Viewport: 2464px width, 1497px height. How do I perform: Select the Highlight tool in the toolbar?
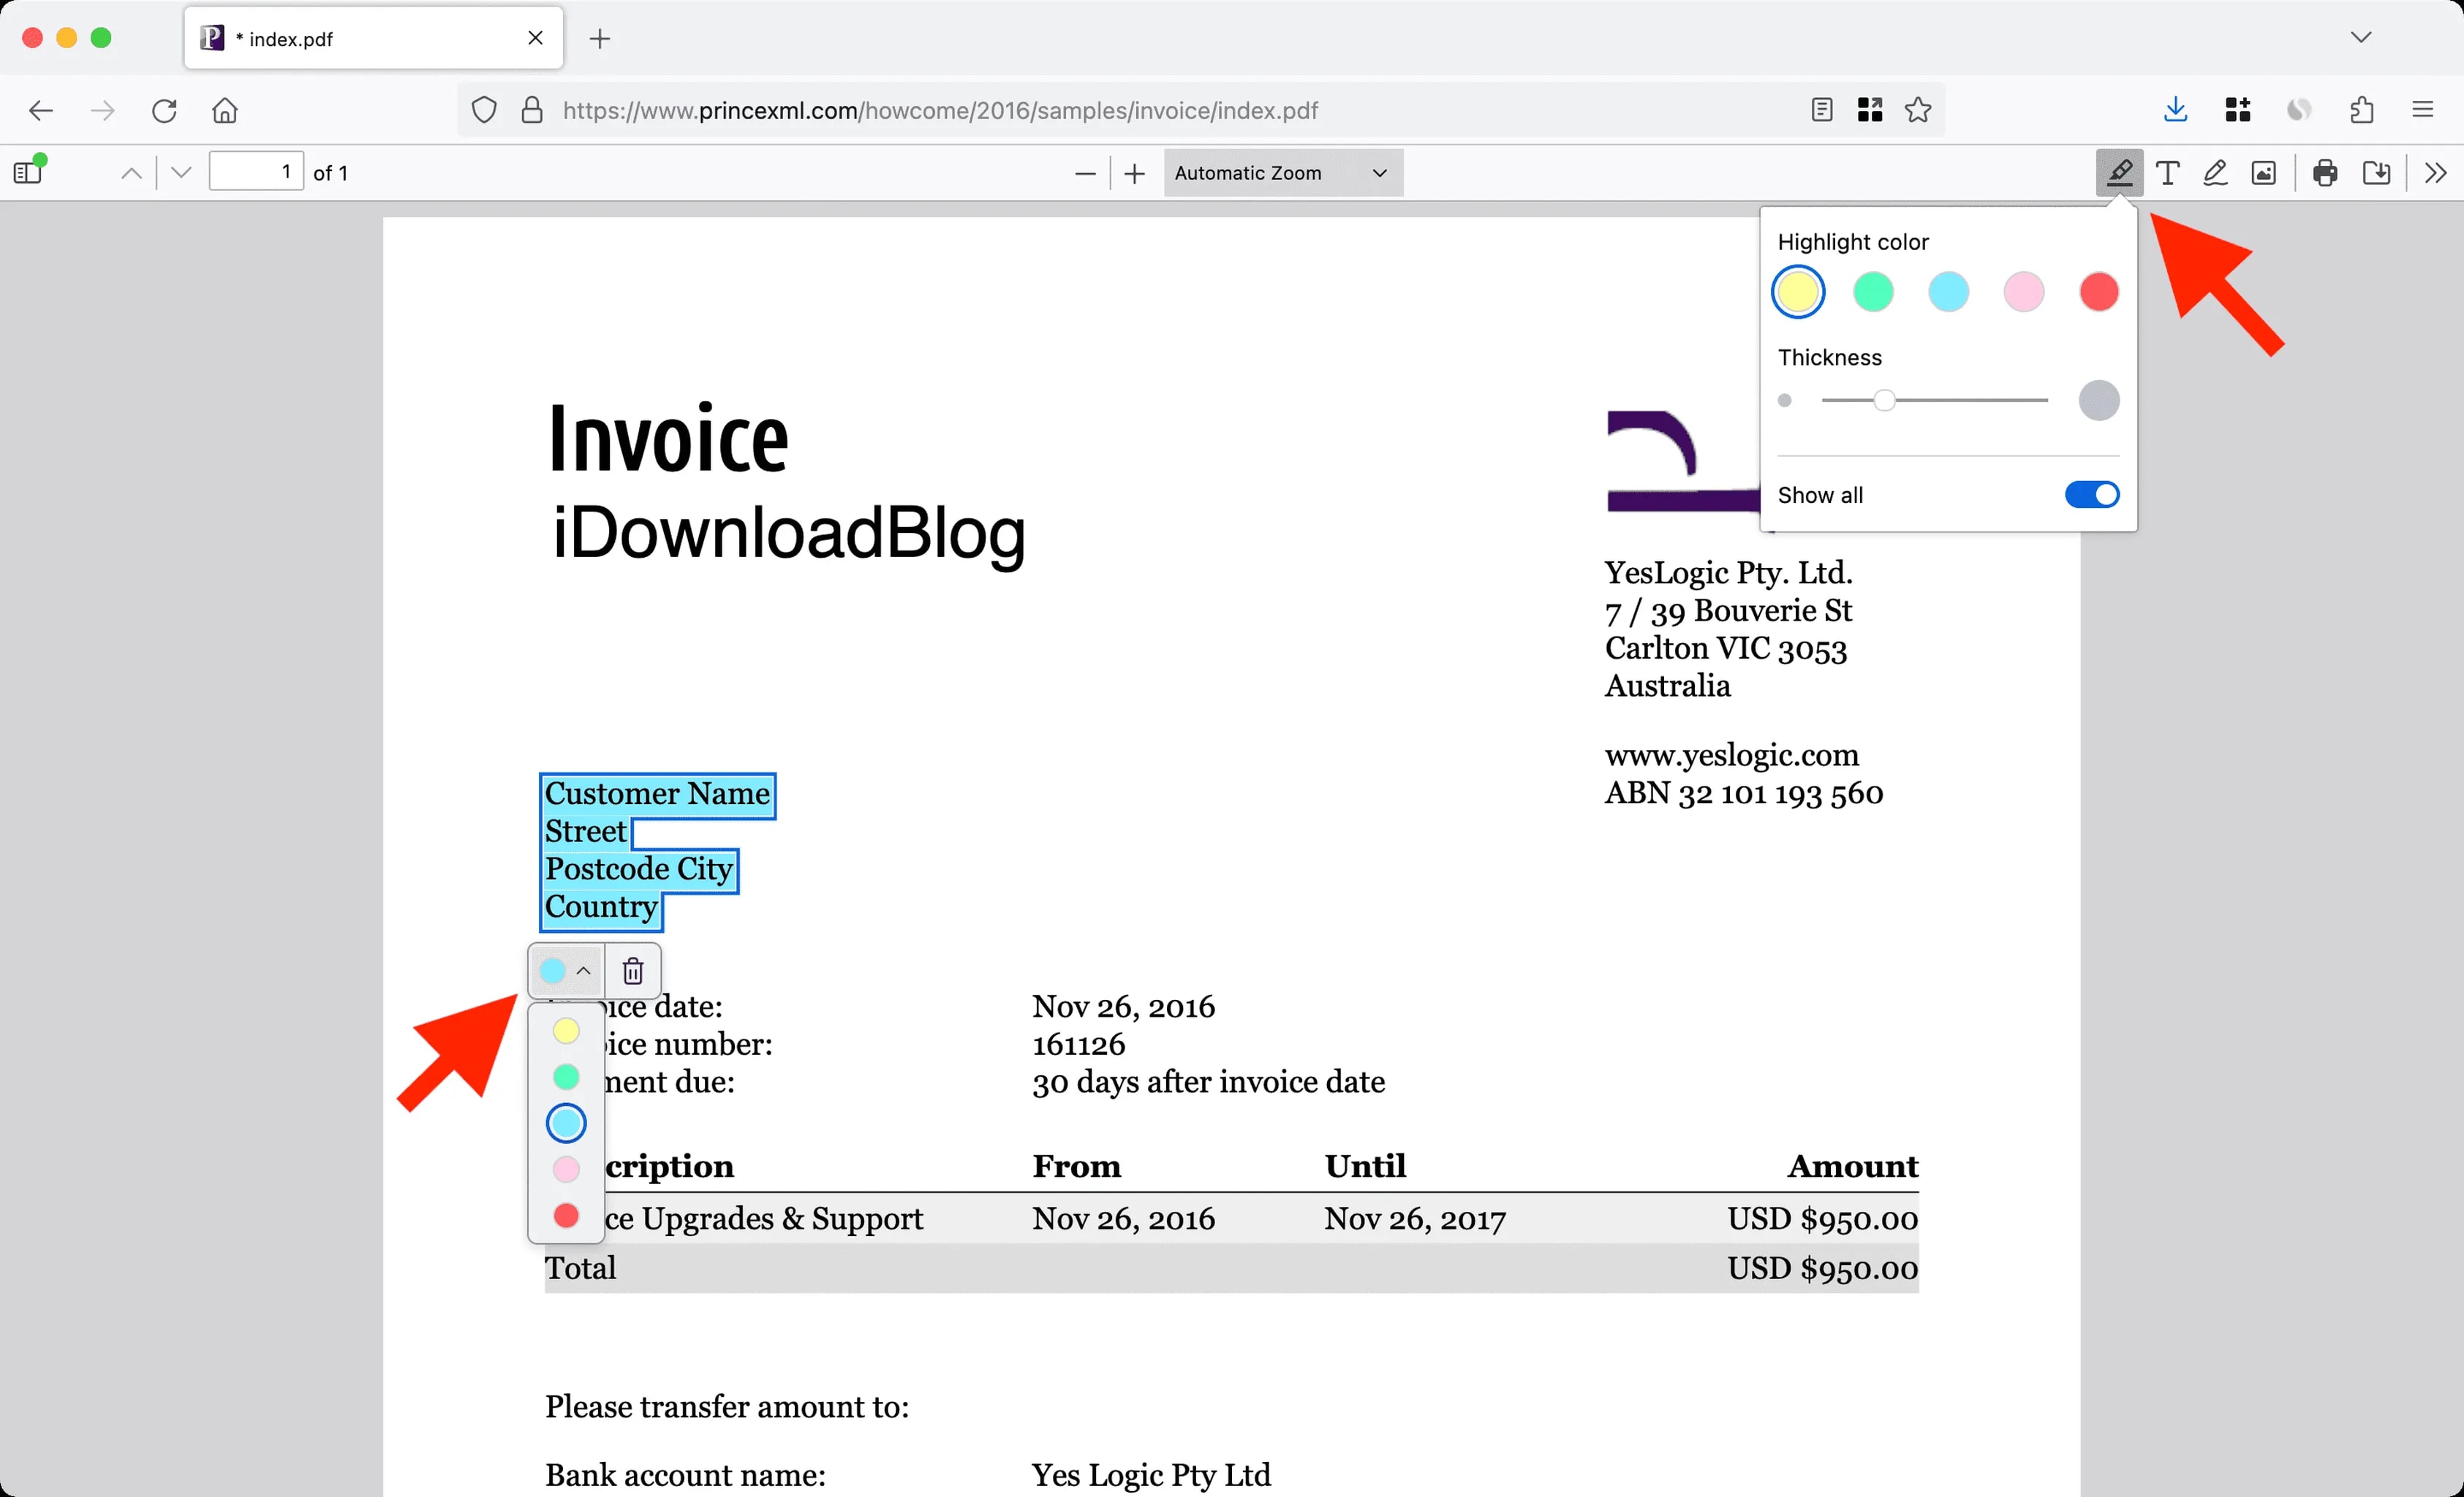point(2119,172)
